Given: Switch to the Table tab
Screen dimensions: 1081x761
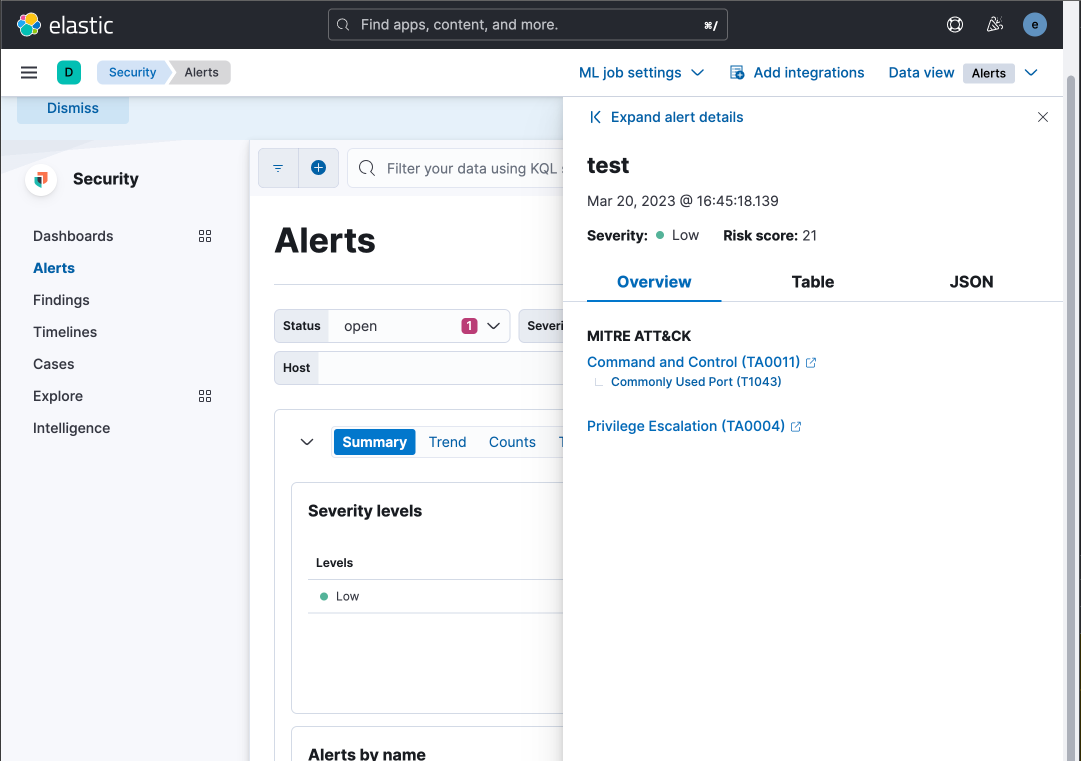Looking at the screenshot, I should 813,282.
